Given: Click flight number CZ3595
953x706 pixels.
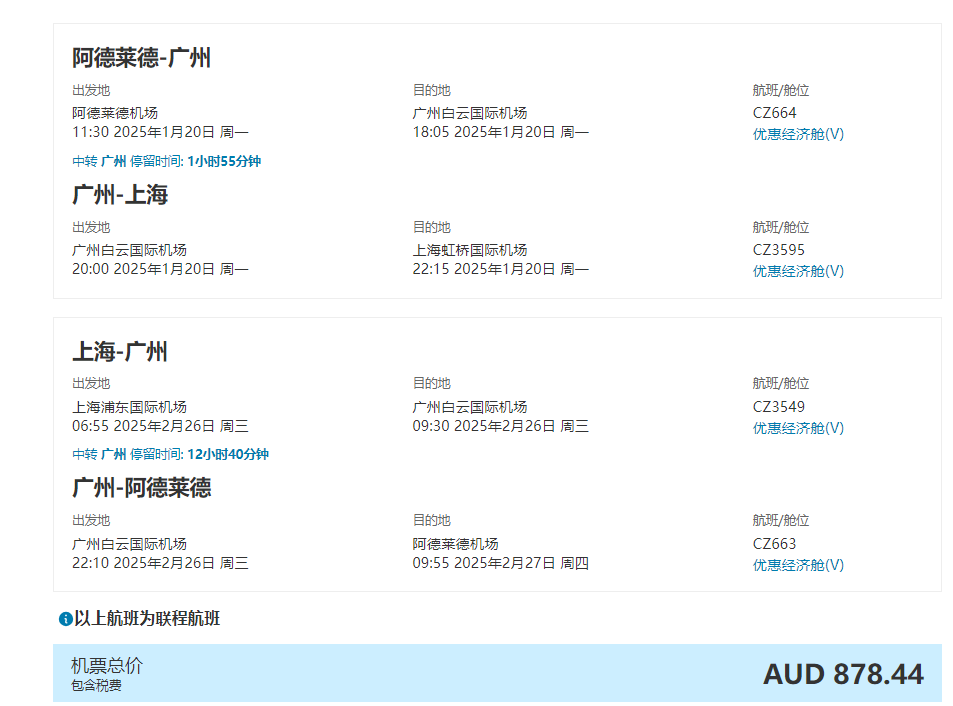Looking at the screenshot, I should click(778, 250).
